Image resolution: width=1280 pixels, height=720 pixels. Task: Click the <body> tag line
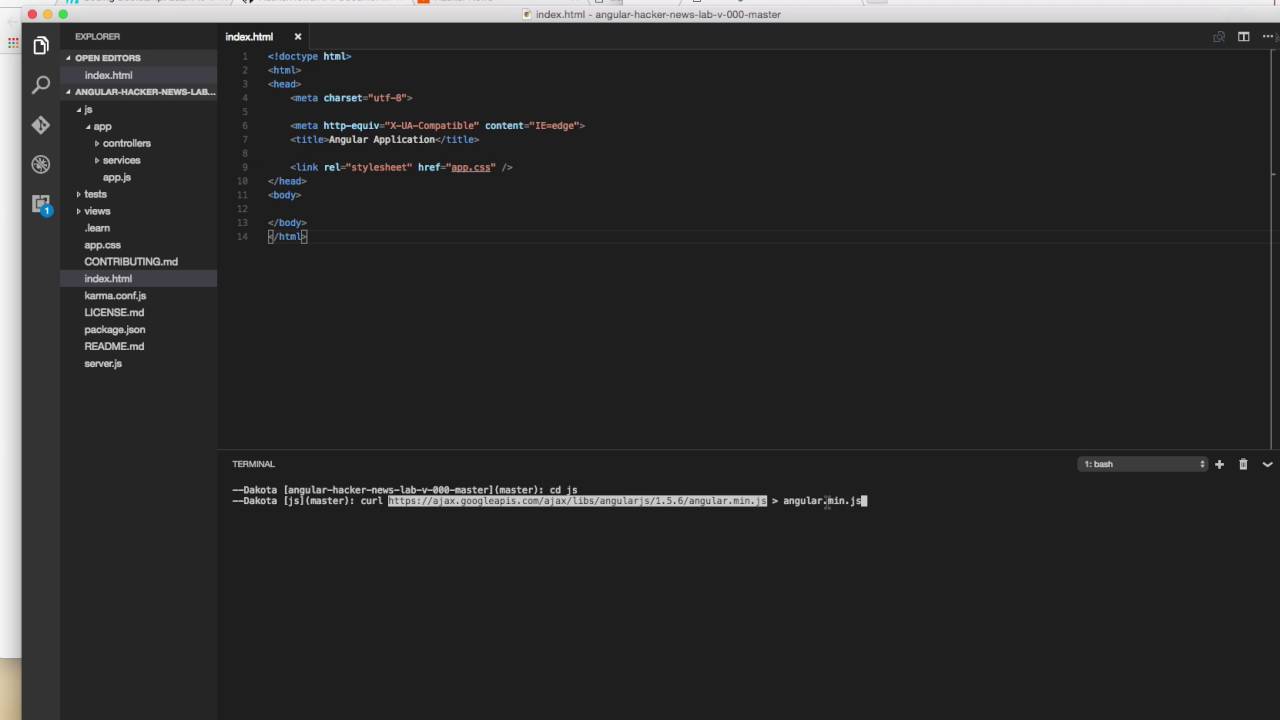284,195
